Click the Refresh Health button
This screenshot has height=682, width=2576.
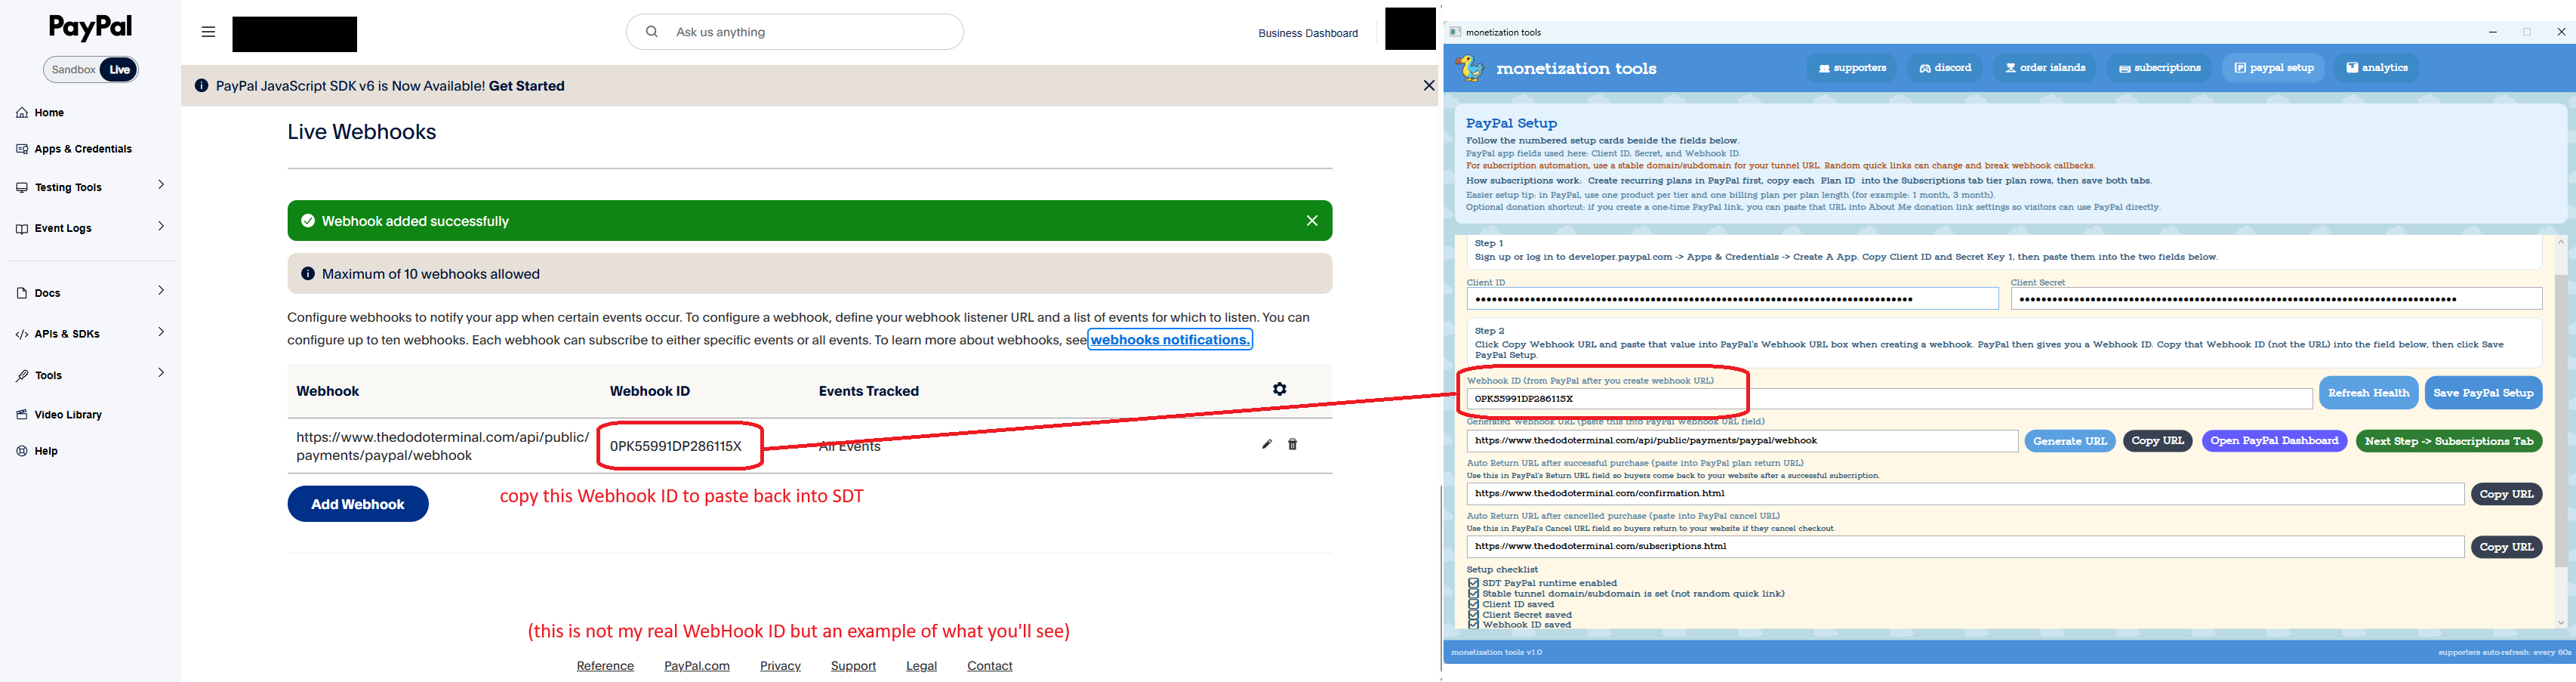[x=2368, y=393]
